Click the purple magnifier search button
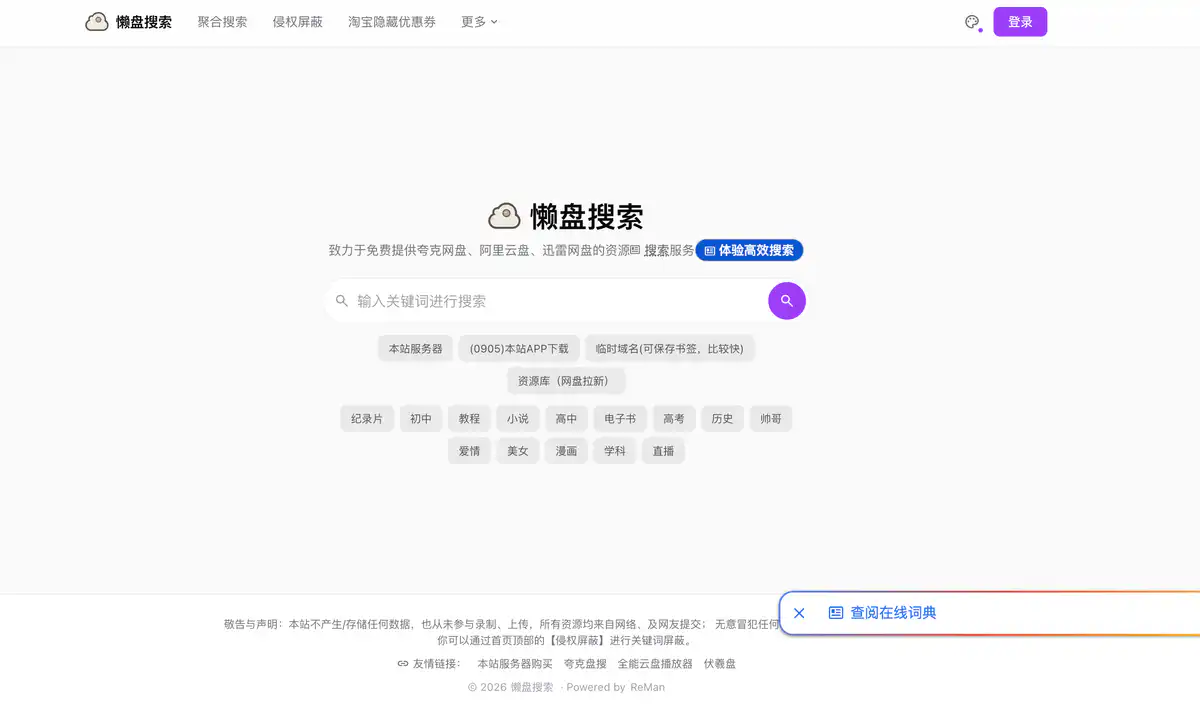1200x704 pixels. point(787,301)
